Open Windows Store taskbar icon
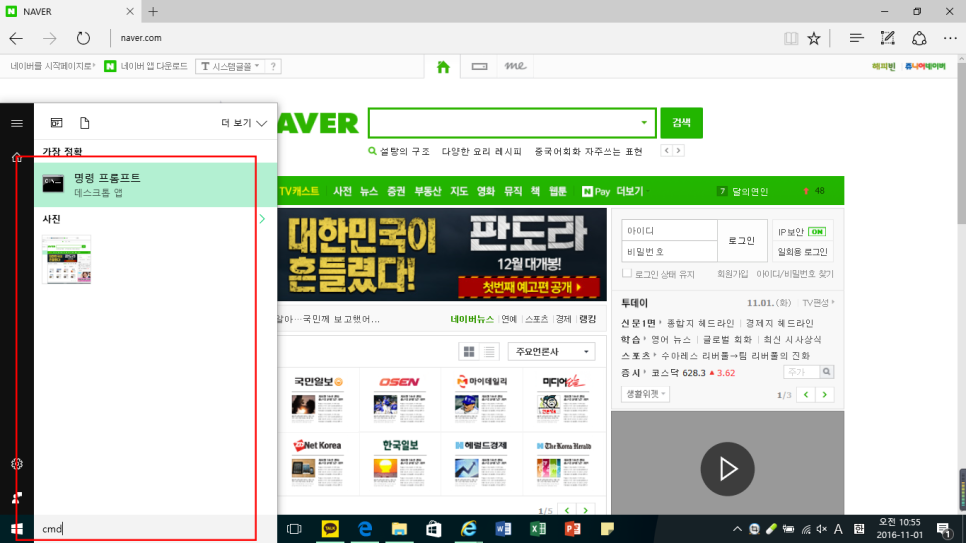This screenshot has height=543, width=966. tap(434, 529)
